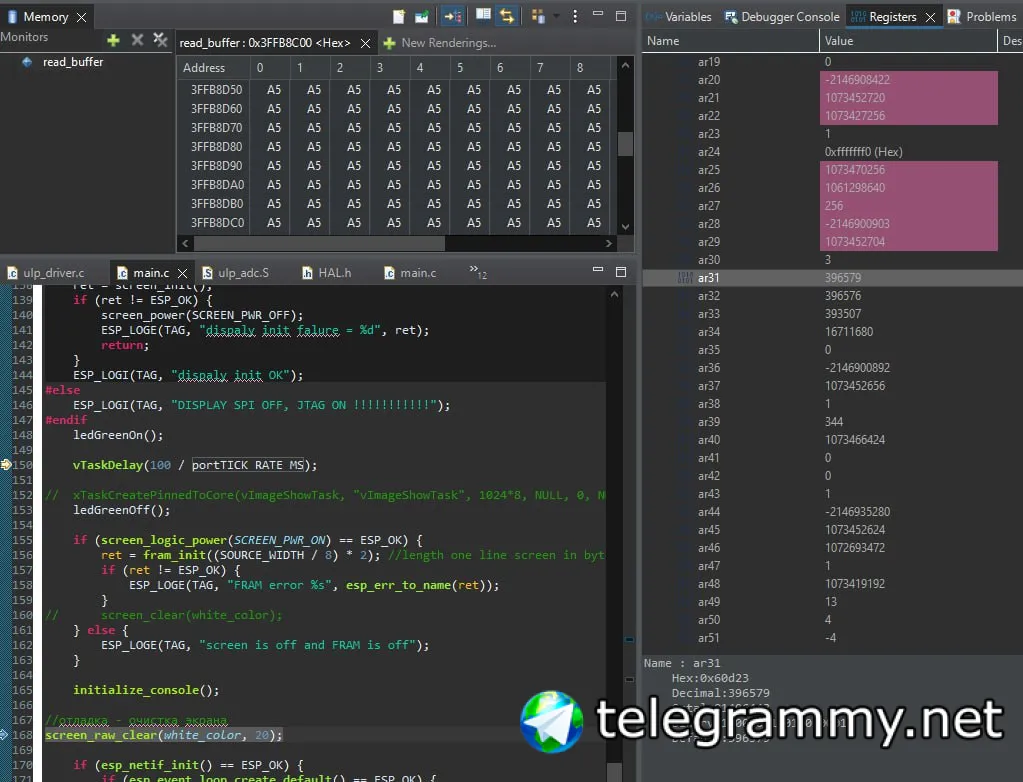Click the breakpoint marker at line 168
This screenshot has height=782, width=1023.
6,735
